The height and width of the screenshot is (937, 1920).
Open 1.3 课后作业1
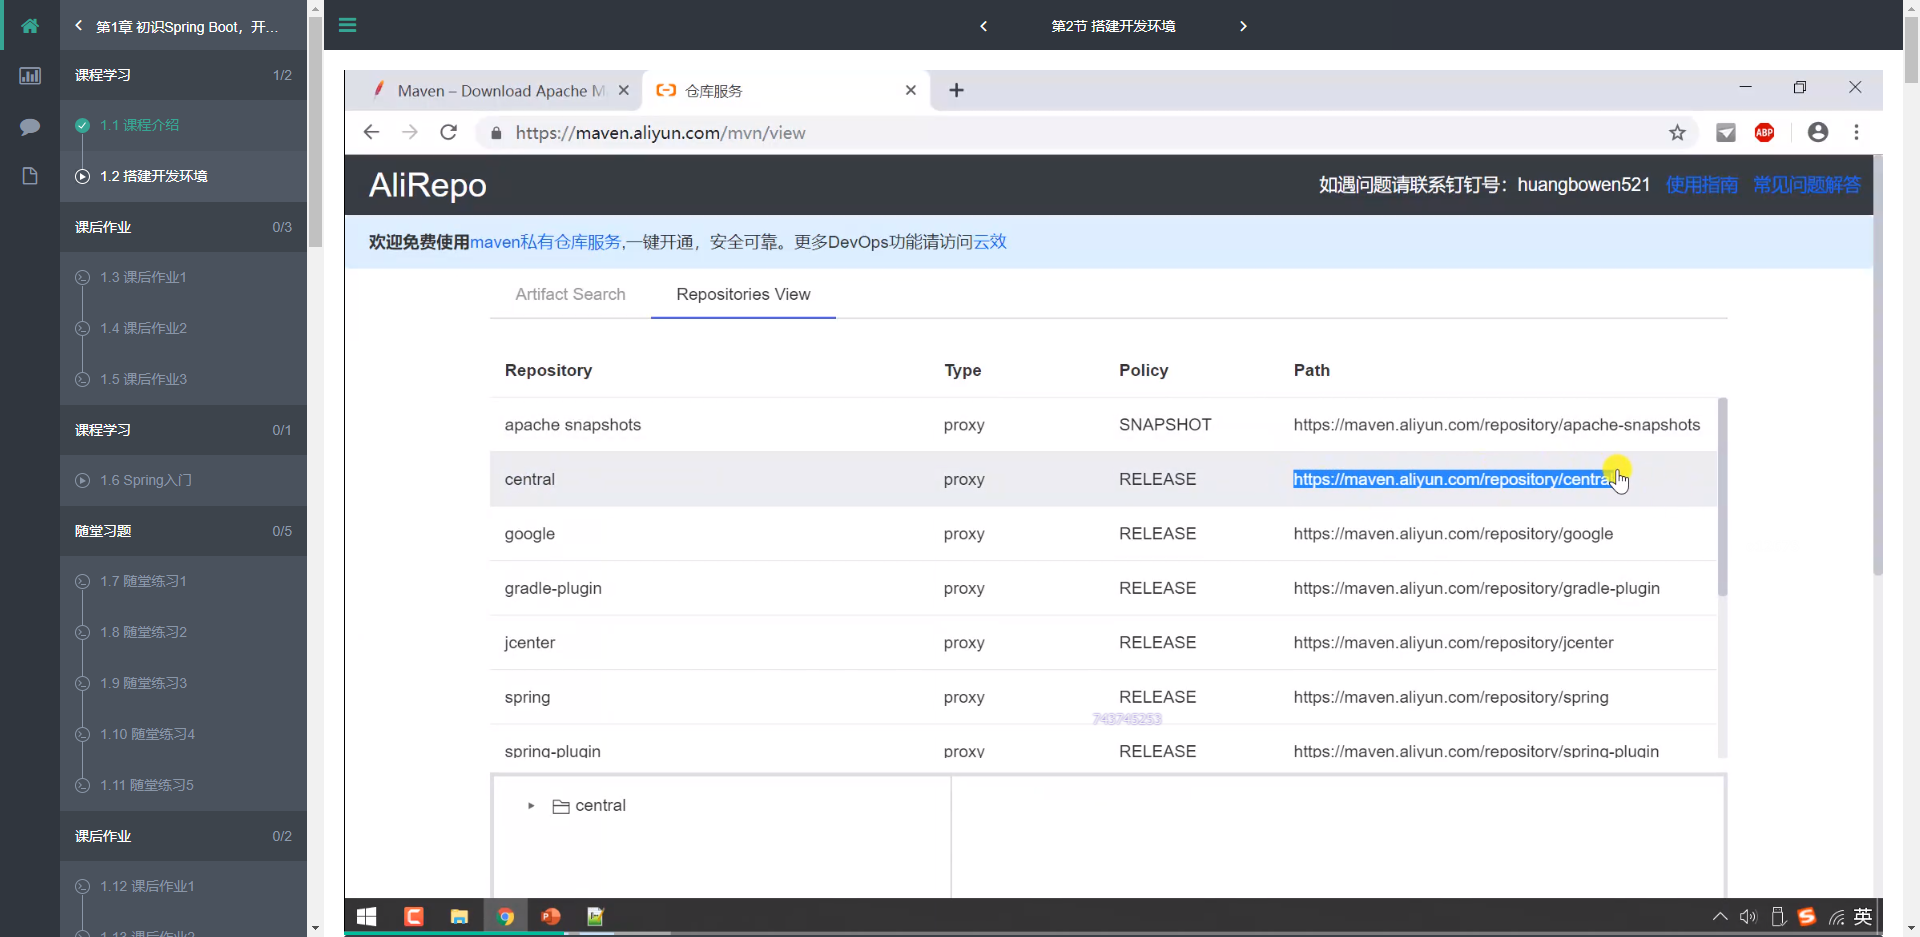point(183,277)
